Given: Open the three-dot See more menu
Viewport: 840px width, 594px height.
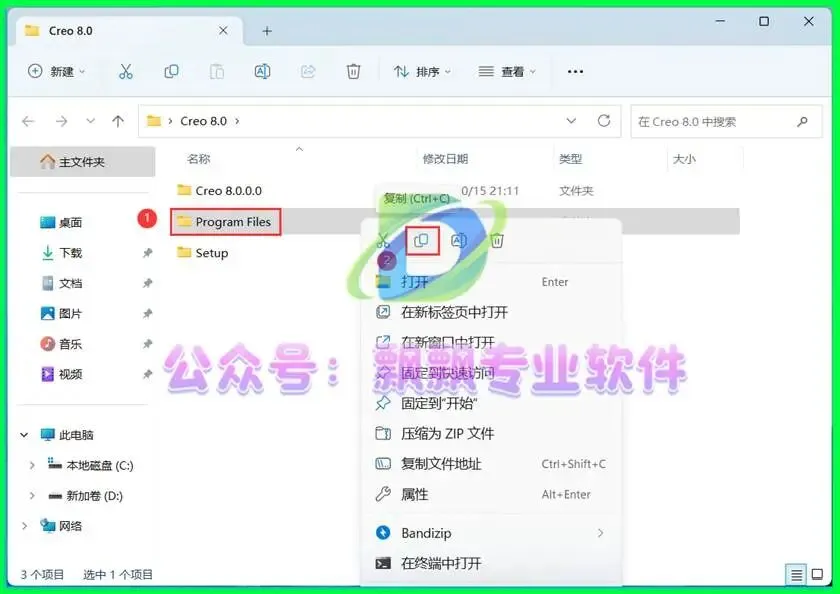Looking at the screenshot, I should click(x=575, y=71).
